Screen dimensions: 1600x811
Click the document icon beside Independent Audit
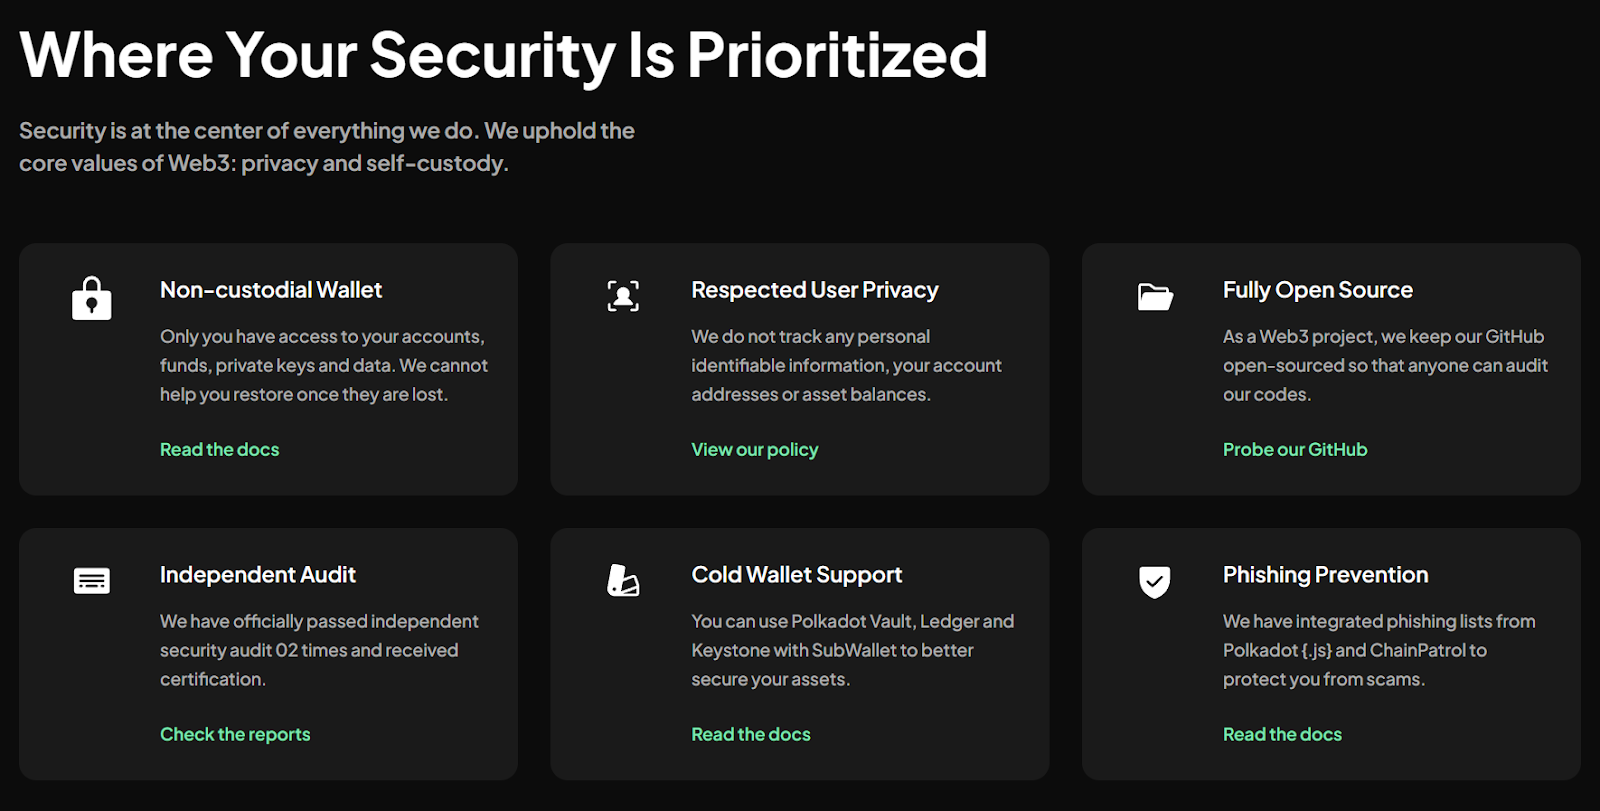pyautogui.click(x=92, y=581)
